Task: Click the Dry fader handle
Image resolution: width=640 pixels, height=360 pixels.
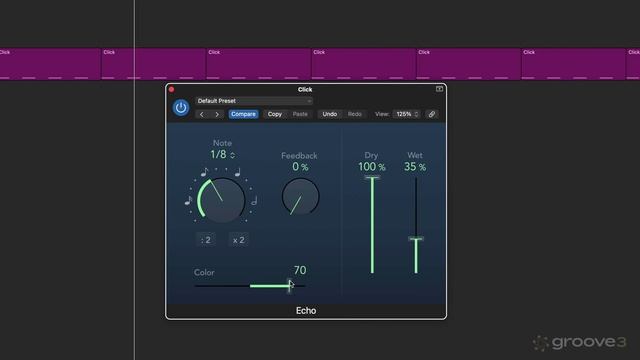Action: coord(372,178)
